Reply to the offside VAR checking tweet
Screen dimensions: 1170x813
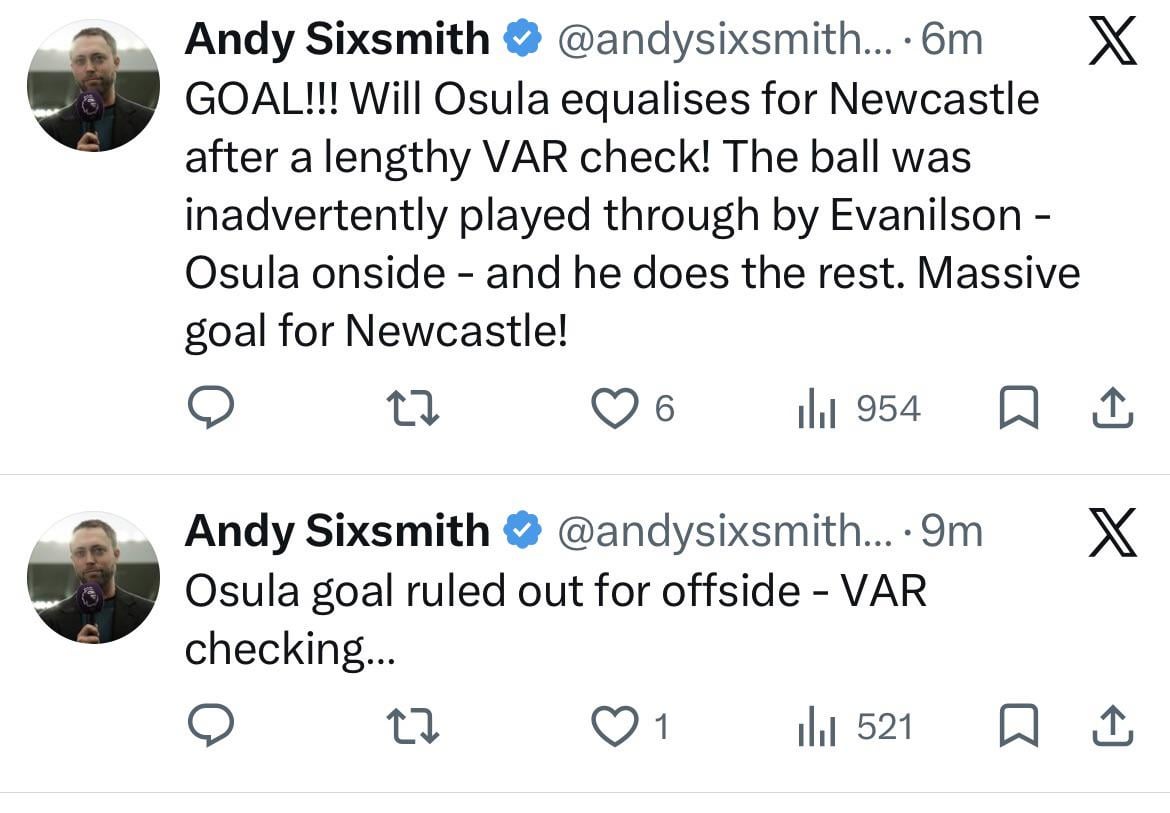click(x=211, y=726)
